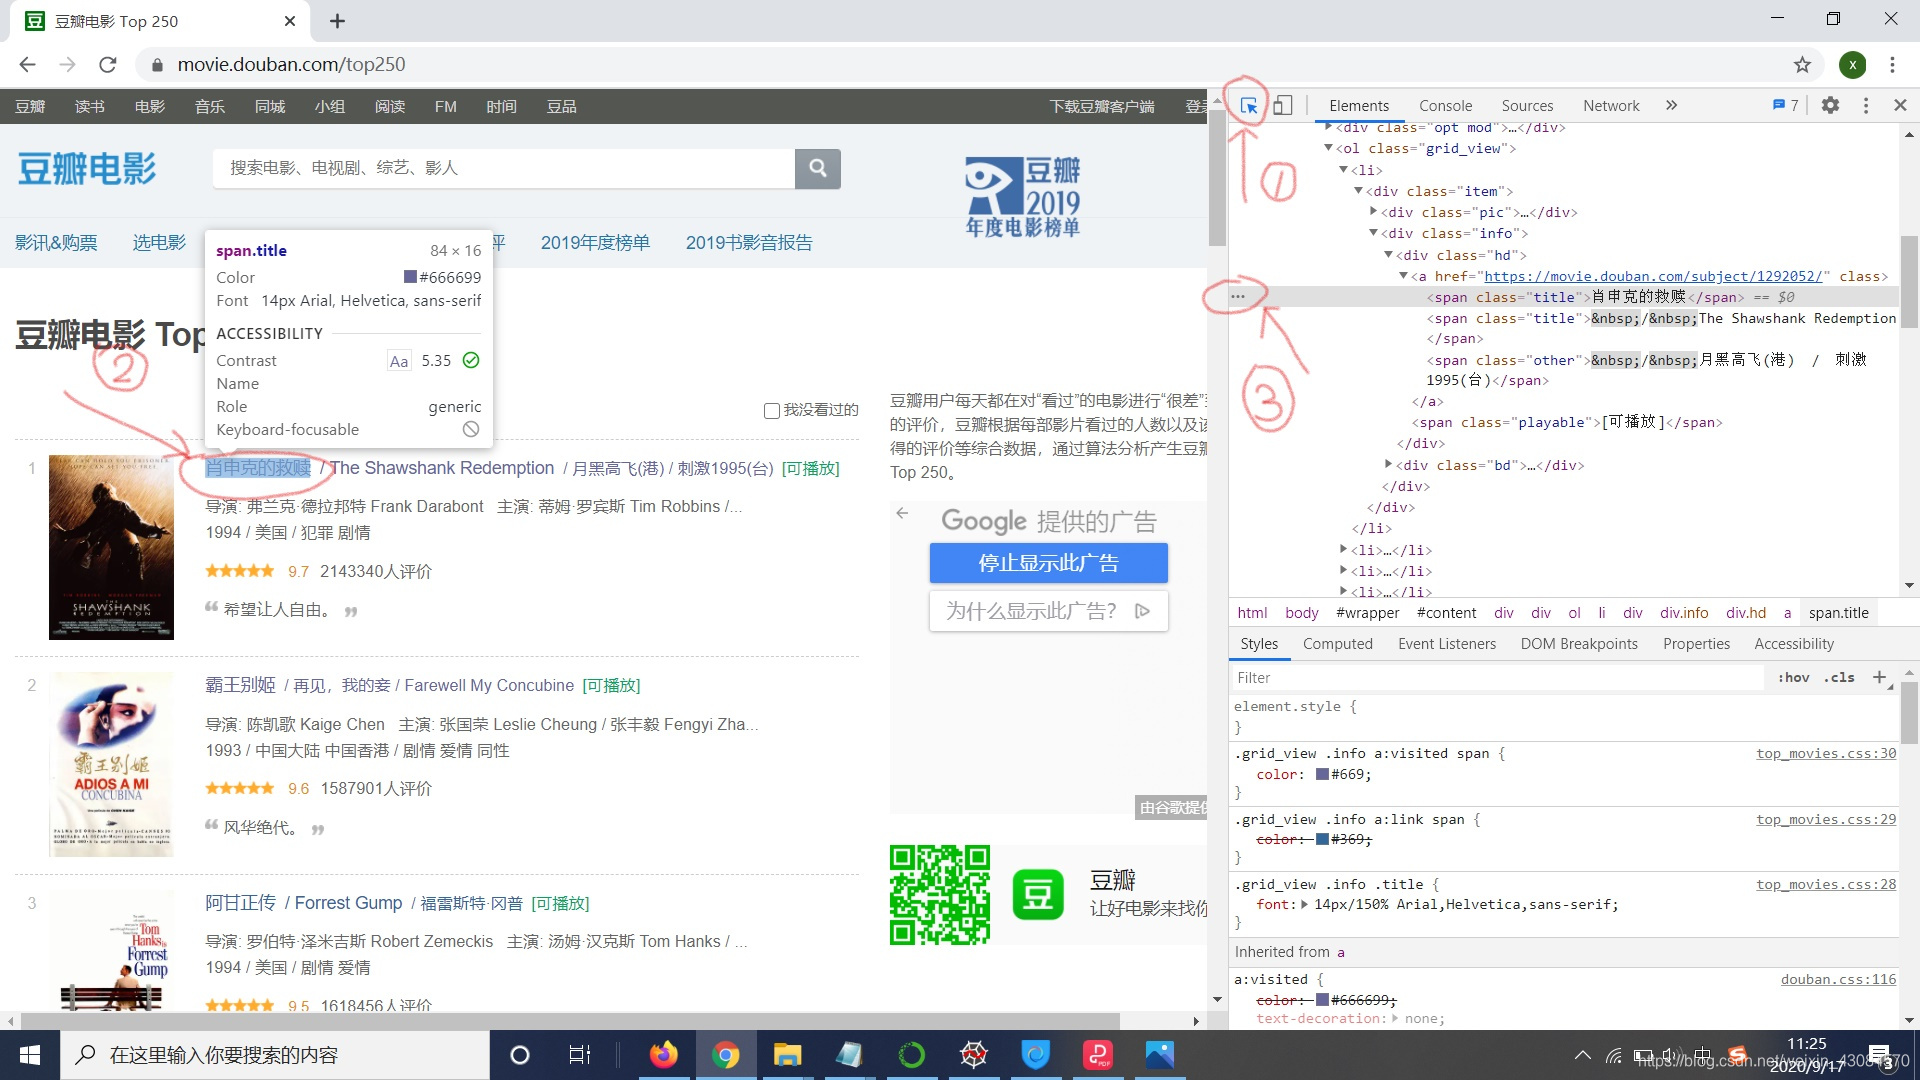Click the #369 color swatch
Image resolution: width=1920 pixels, height=1080 pixels.
1322,839
